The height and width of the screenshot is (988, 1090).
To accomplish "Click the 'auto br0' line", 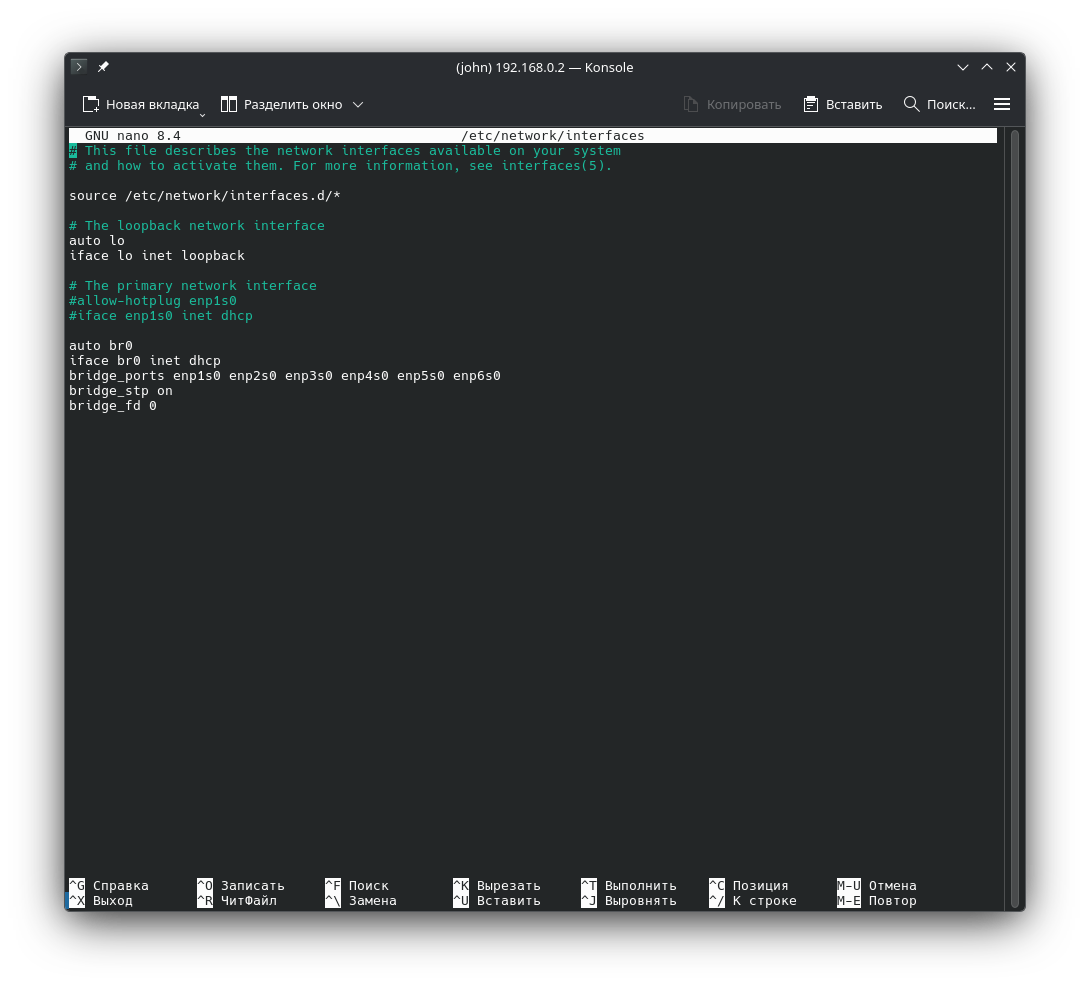I will click(101, 346).
